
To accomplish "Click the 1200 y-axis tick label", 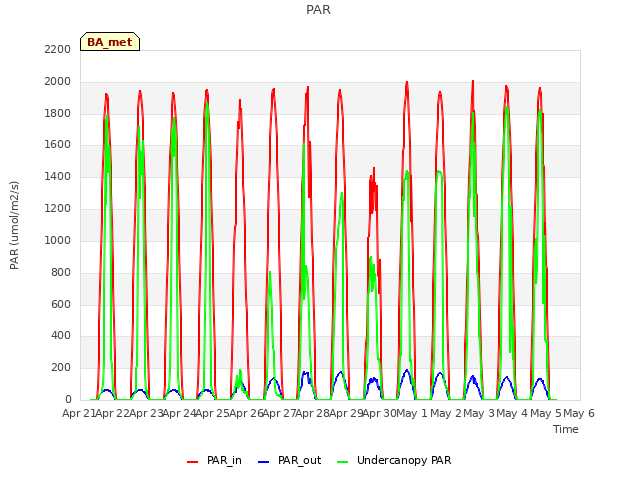I will [x=58, y=209].
